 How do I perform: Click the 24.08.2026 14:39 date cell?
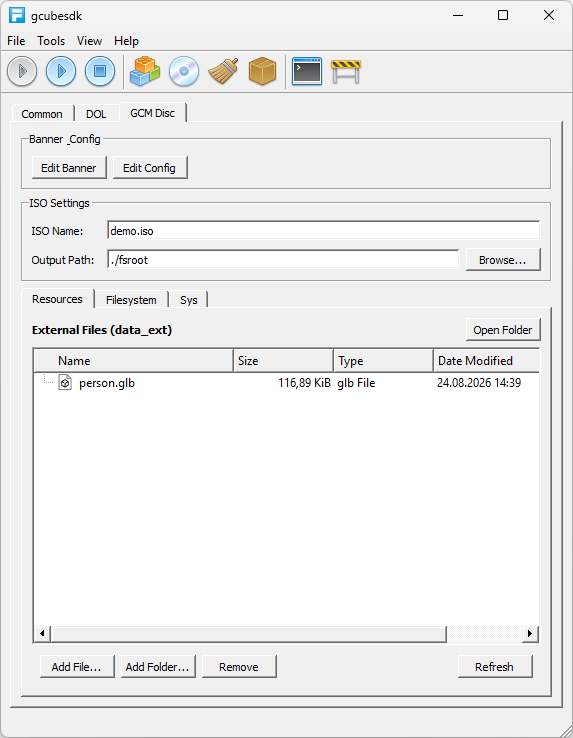pyautogui.click(x=479, y=383)
